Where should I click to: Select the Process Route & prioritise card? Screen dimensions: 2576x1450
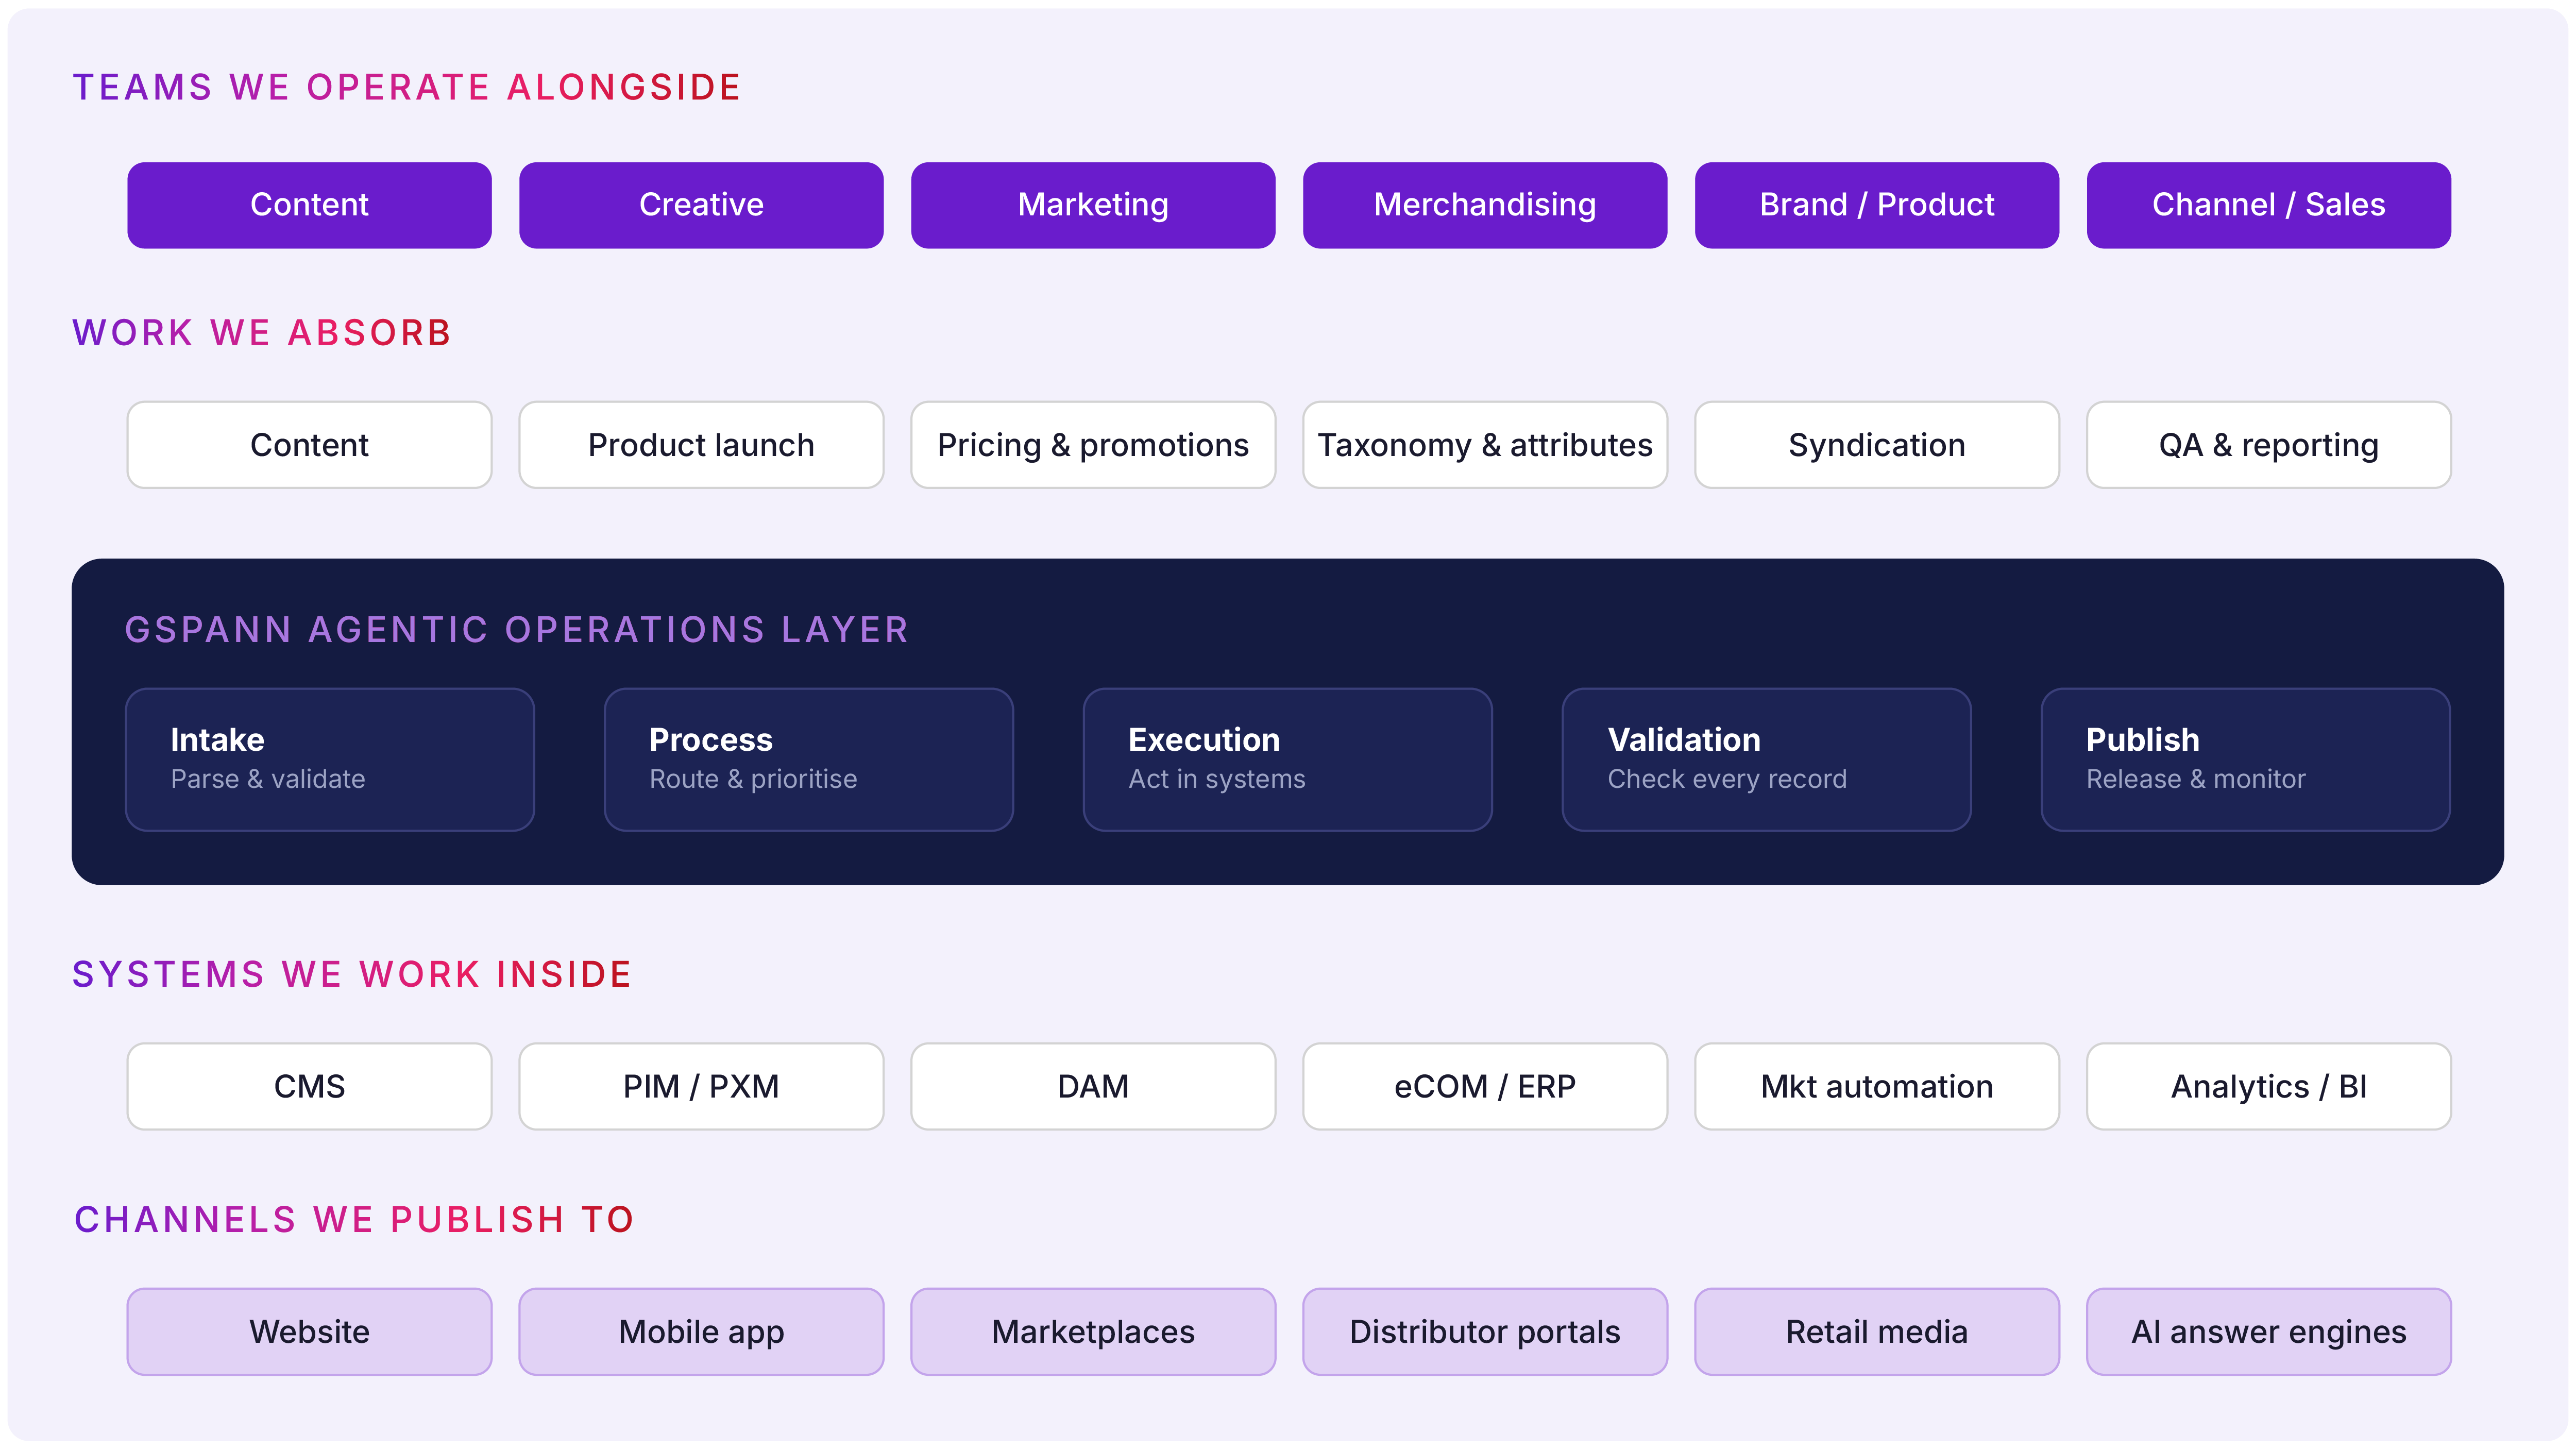(809, 759)
